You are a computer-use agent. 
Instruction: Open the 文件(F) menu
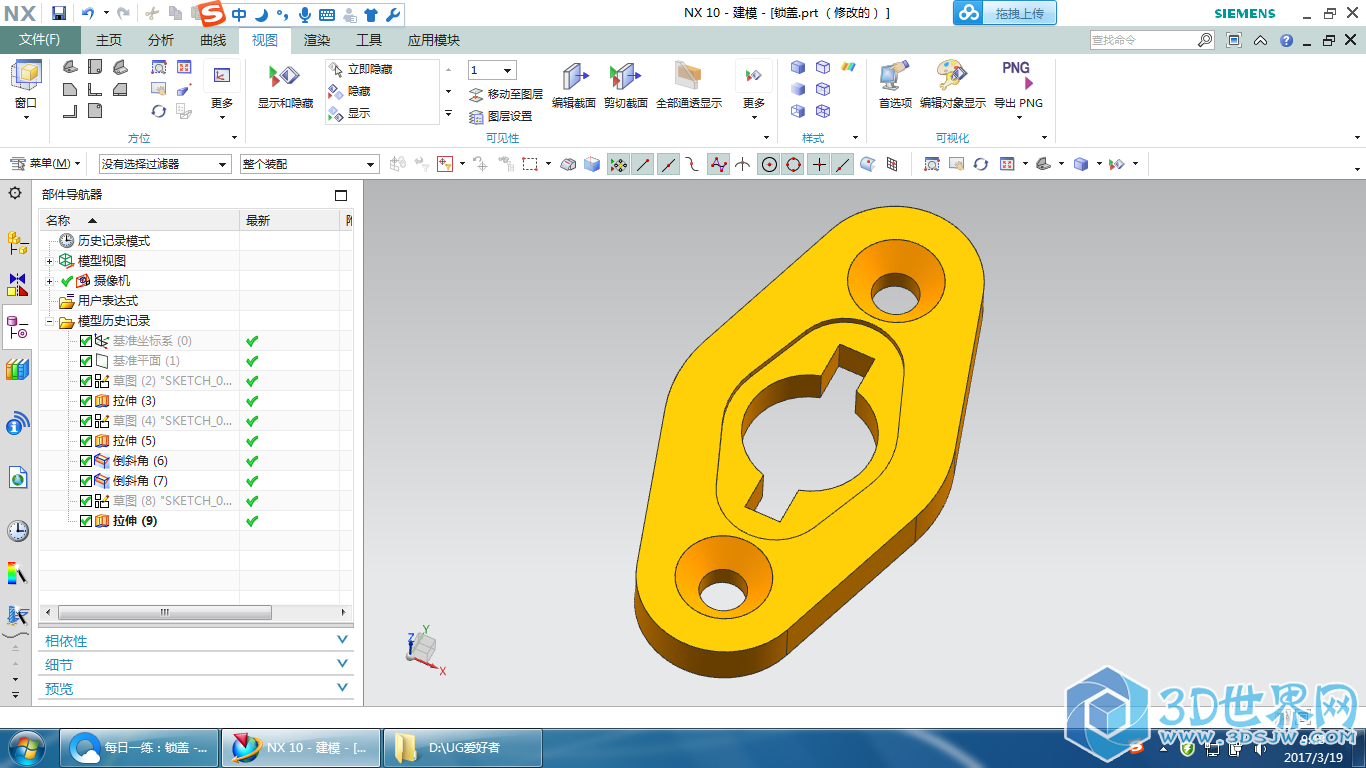40,40
